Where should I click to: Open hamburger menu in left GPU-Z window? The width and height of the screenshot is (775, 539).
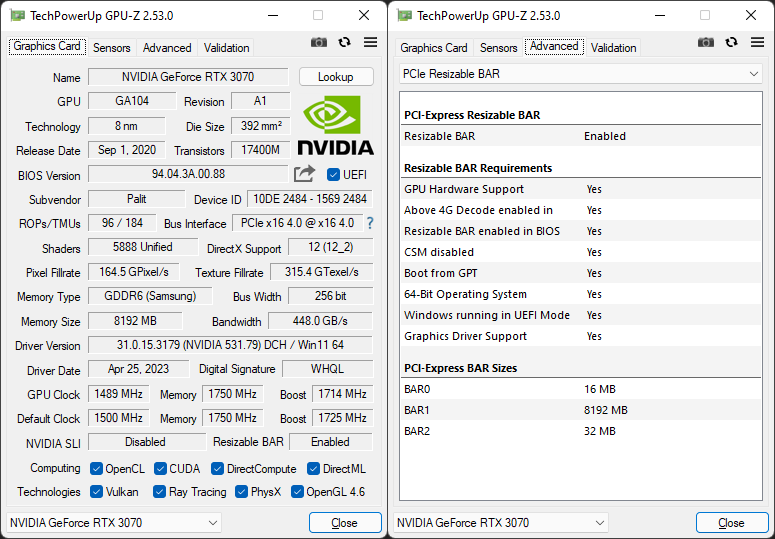tap(371, 42)
